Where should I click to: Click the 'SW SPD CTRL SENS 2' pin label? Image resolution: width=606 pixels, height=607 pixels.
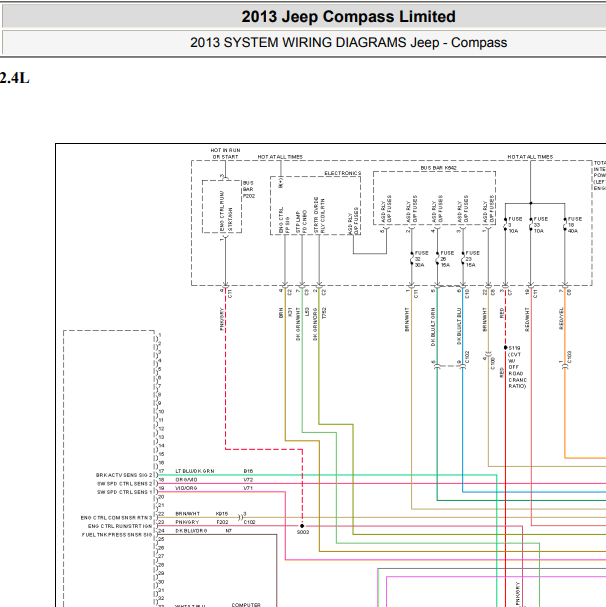[x=125, y=484]
